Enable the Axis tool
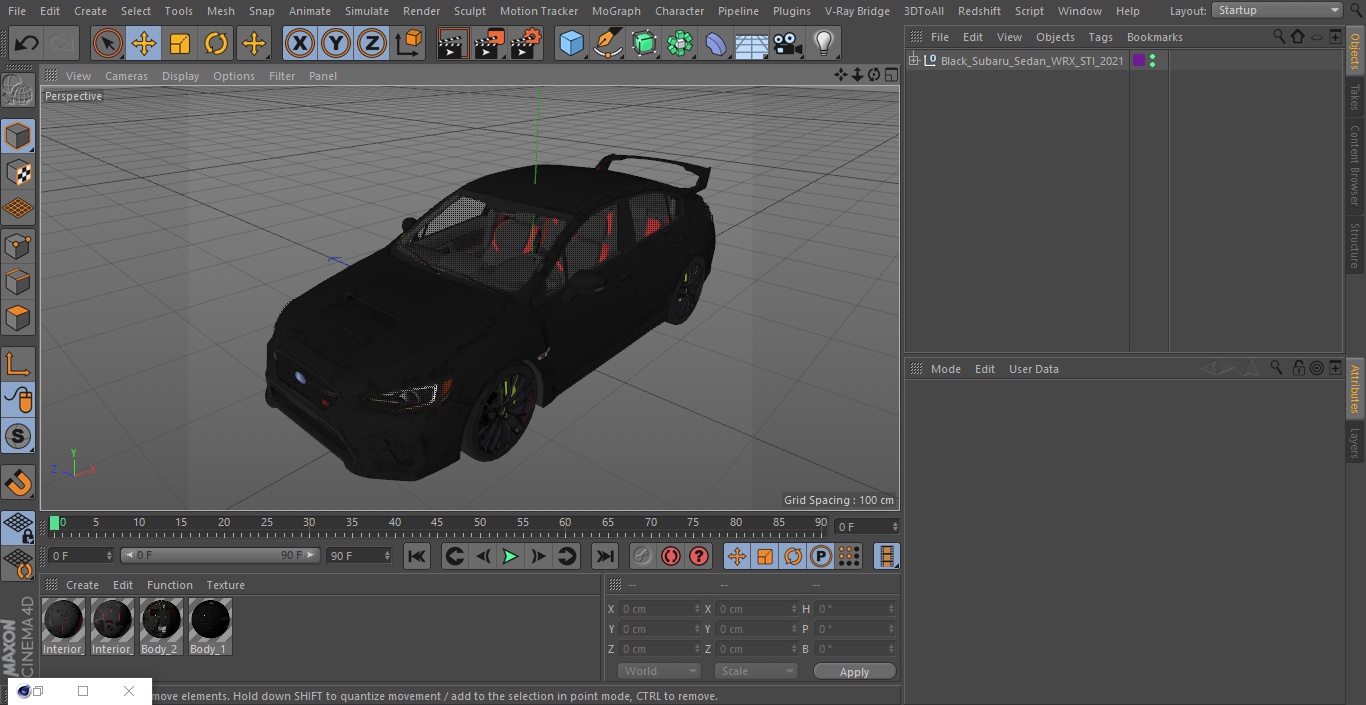This screenshot has height=705, width=1366. pyautogui.click(x=18, y=364)
